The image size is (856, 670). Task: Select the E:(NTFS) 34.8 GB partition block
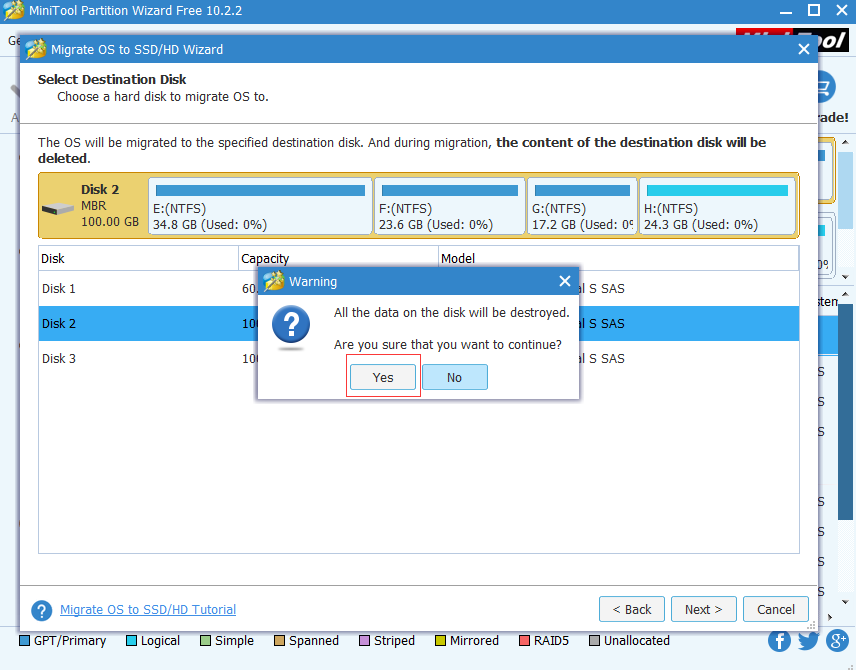pyautogui.click(x=260, y=206)
